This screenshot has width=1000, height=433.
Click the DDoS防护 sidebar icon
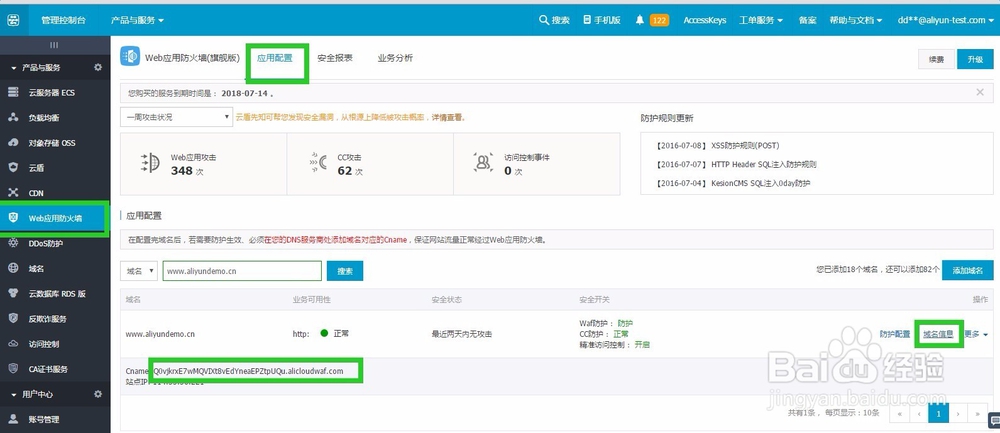pos(13,243)
